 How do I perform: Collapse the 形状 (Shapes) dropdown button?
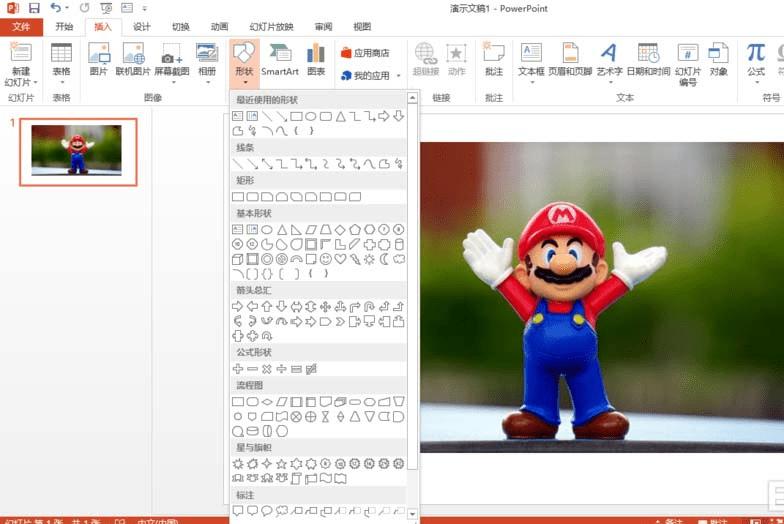pos(244,60)
